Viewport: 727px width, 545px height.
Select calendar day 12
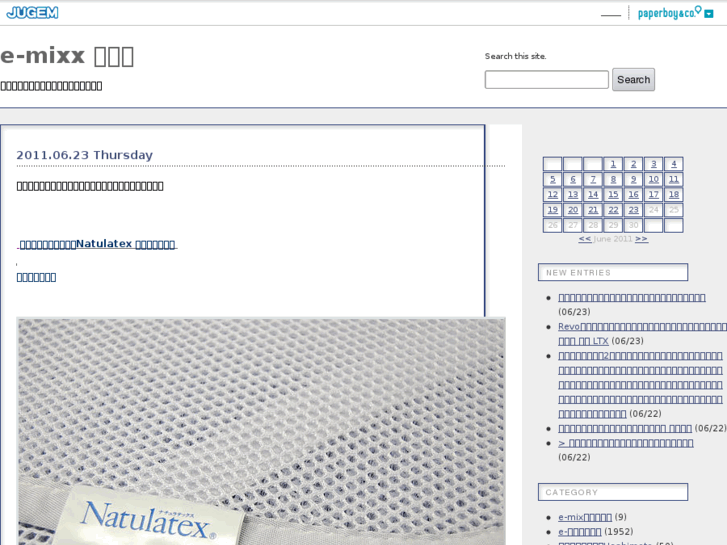pyautogui.click(x=553, y=194)
